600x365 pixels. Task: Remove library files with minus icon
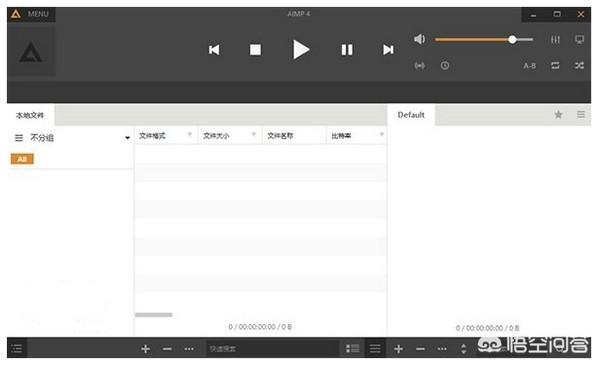[x=167, y=349]
